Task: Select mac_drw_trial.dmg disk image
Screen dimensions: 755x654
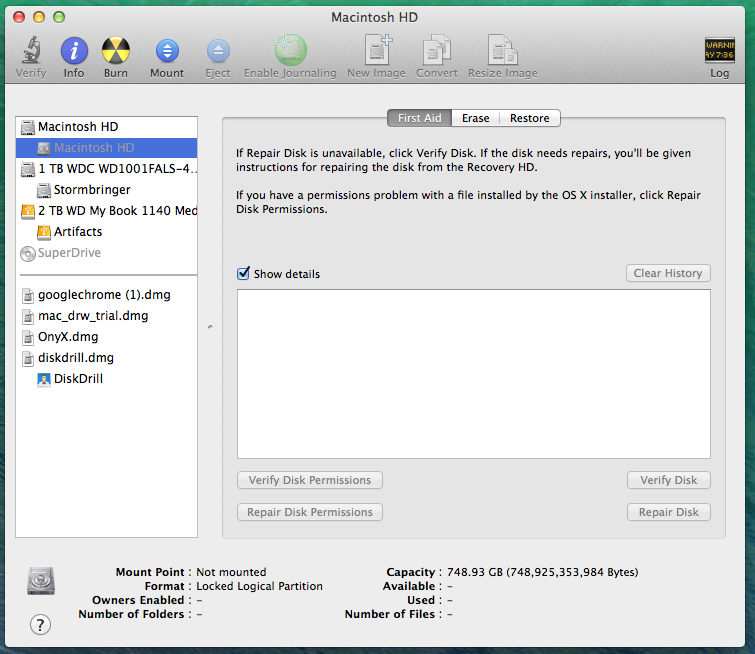Action: pyautogui.click(x=106, y=316)
